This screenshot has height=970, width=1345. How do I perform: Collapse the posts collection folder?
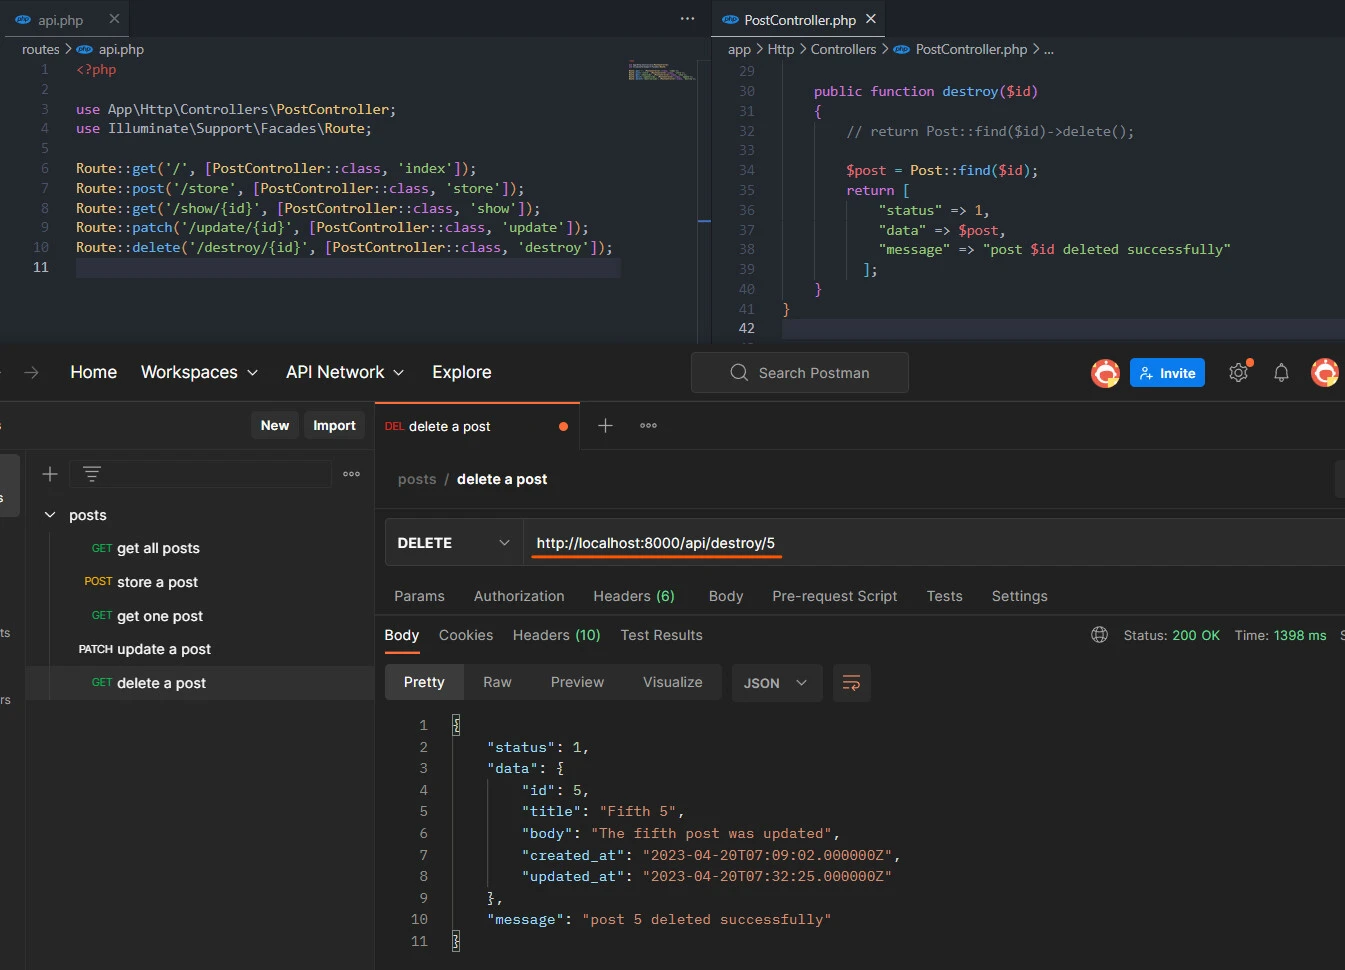(x=50, y=515)
